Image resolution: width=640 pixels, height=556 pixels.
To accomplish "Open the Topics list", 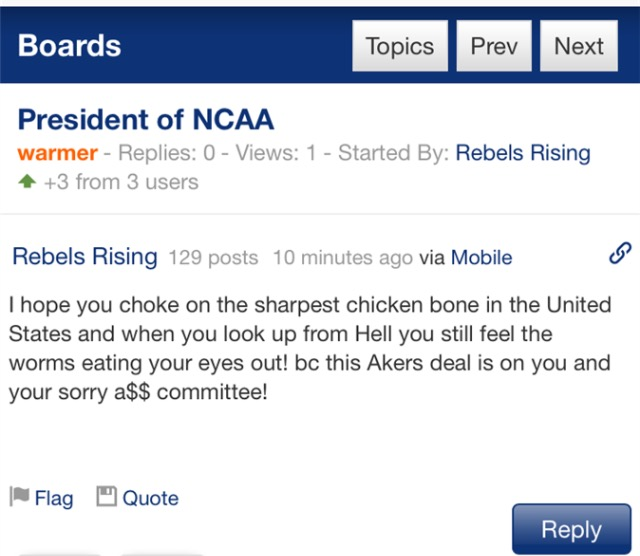I will 399,46.
